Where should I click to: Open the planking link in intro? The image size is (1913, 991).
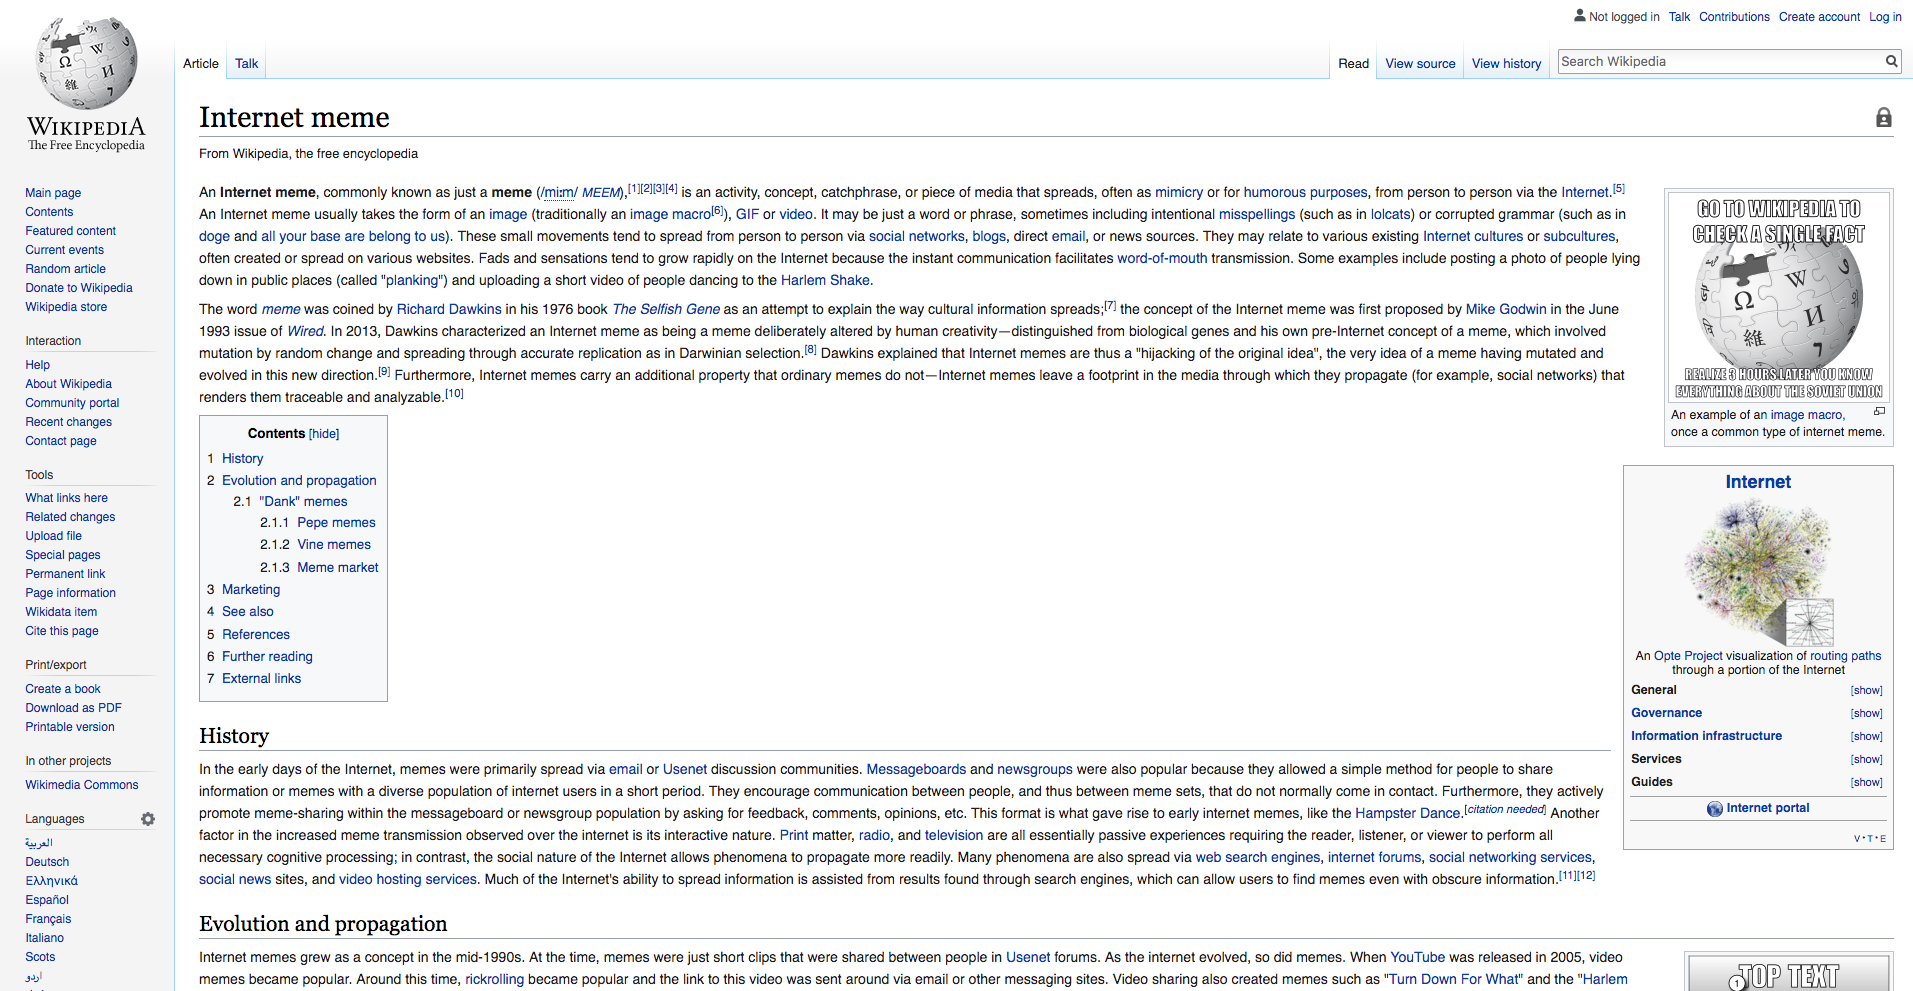coord(412,280)
